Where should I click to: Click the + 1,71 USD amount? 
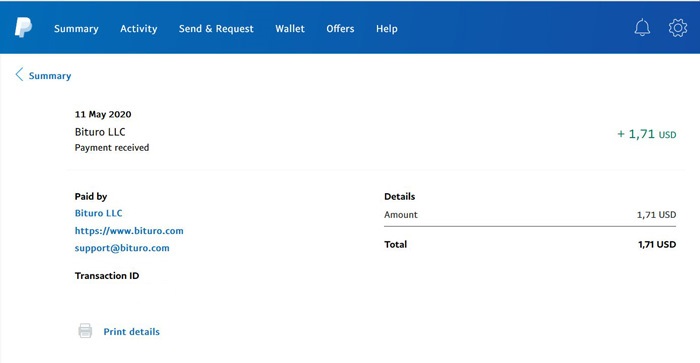coord(646,134)
